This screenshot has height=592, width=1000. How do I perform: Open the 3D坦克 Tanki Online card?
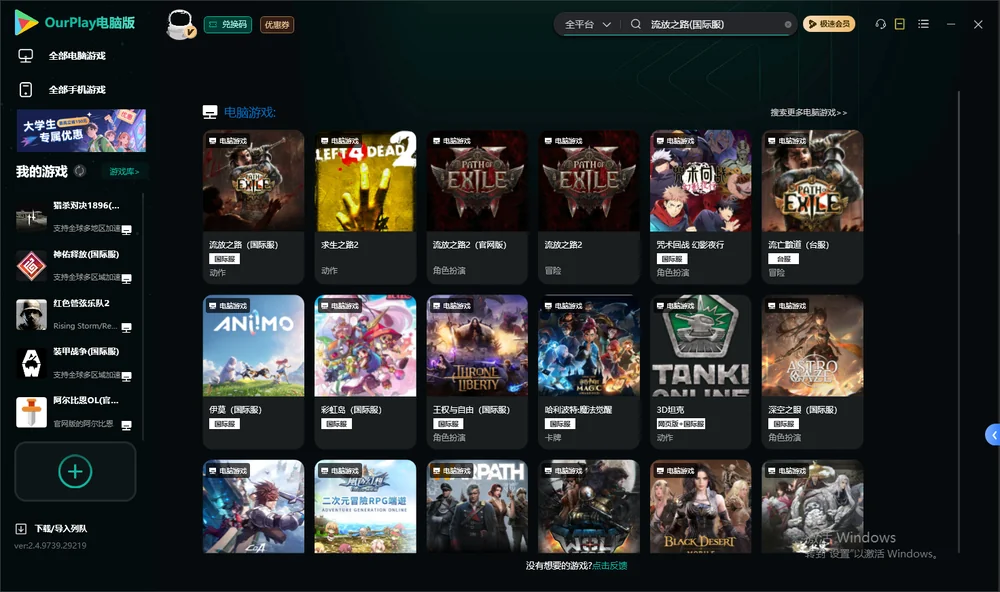700,371
